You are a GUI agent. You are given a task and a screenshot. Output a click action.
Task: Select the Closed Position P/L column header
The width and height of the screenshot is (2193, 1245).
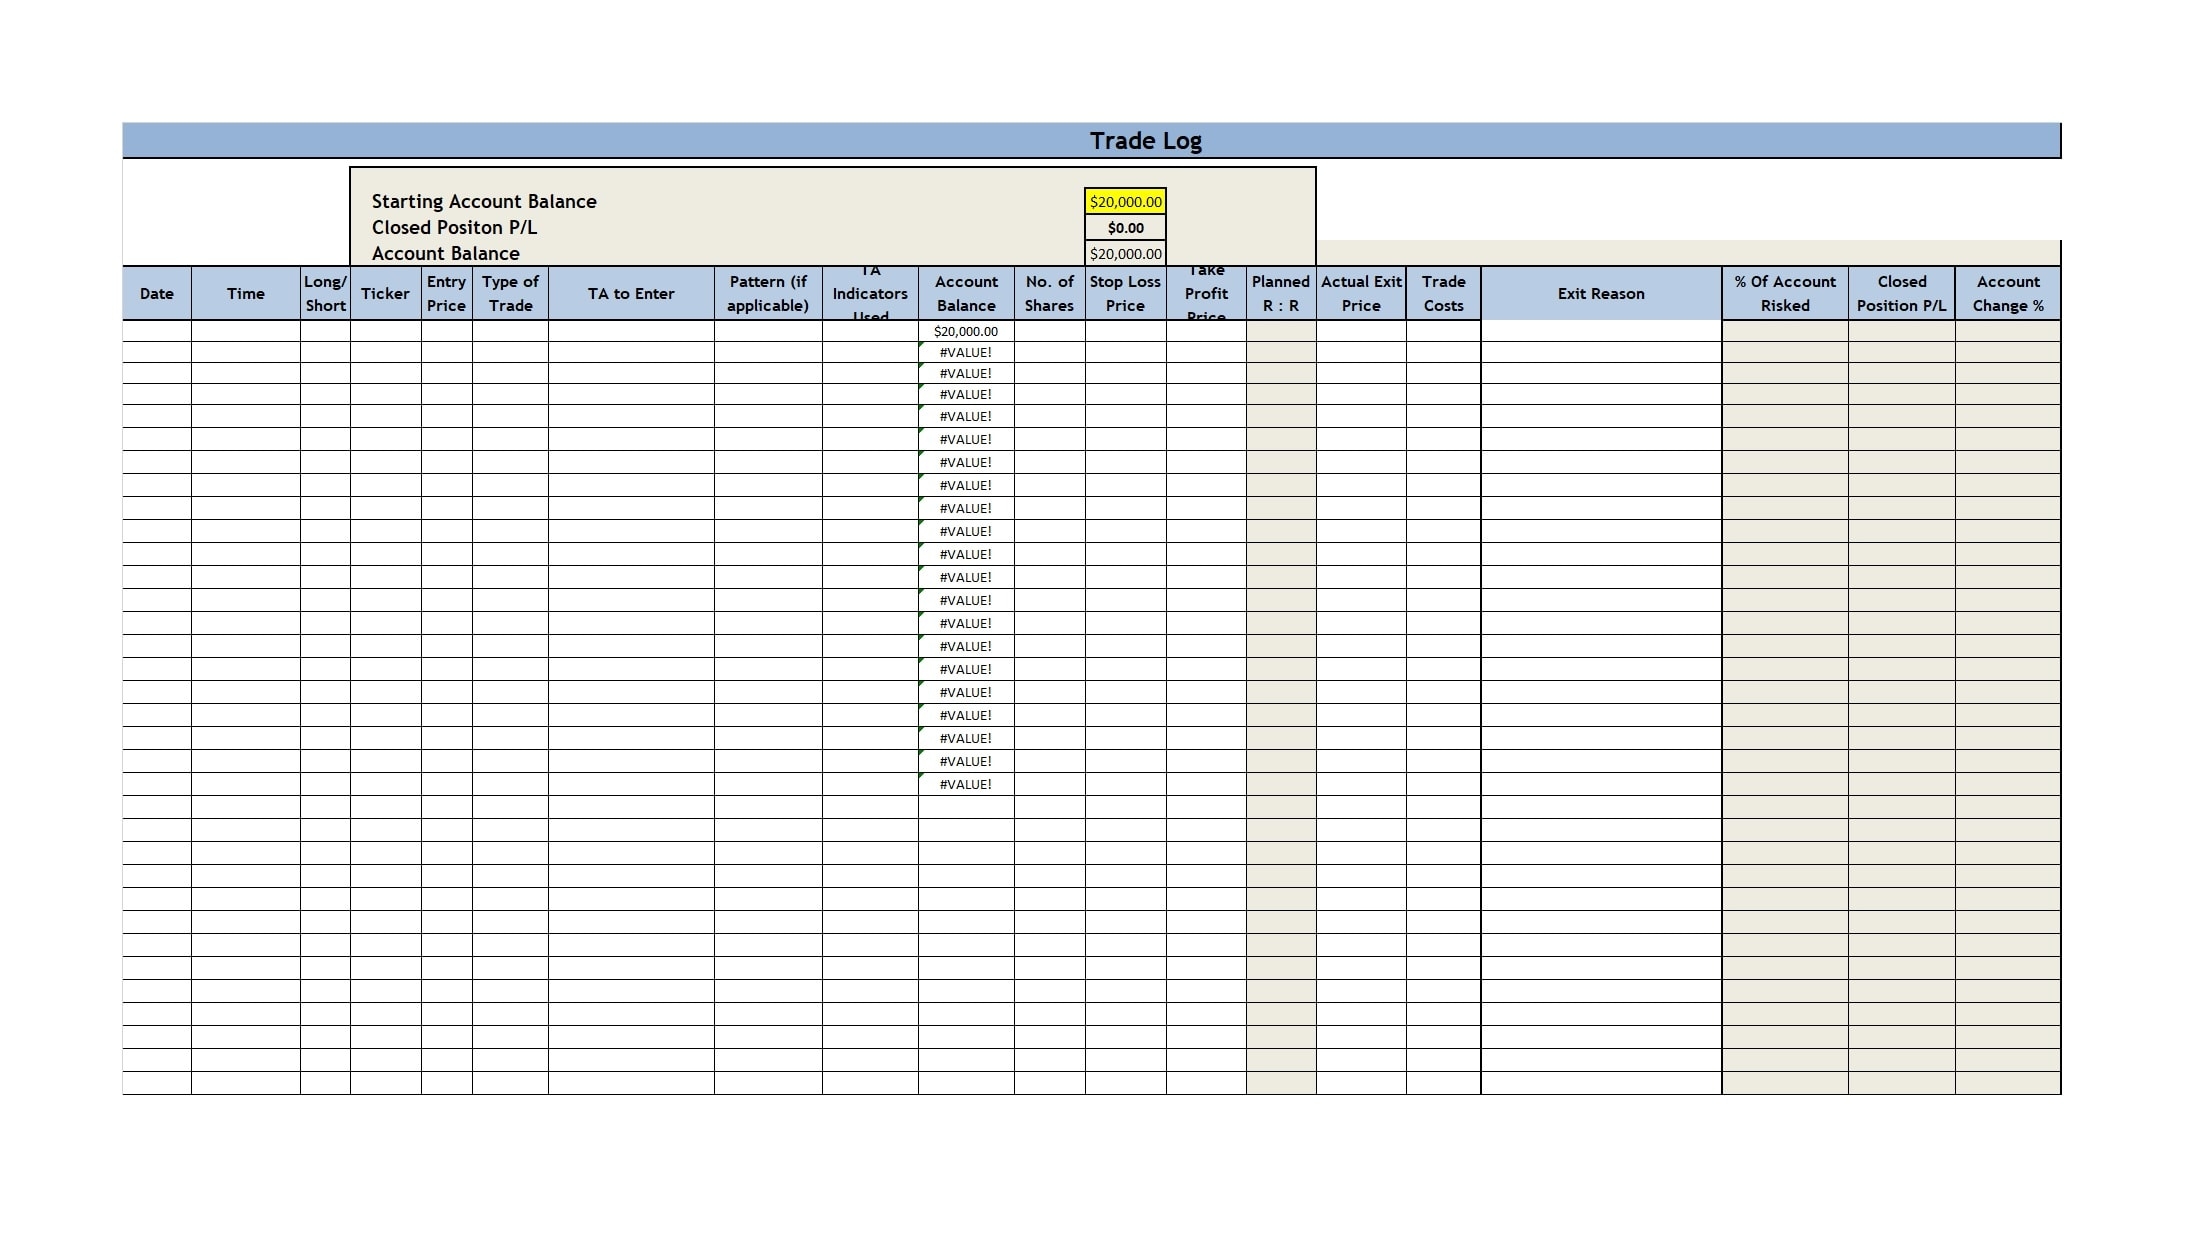click(1900, 293)
